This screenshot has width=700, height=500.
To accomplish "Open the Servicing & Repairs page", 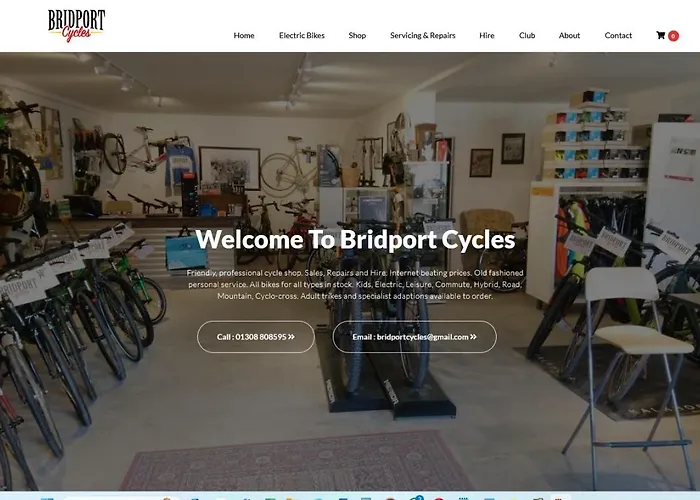I will coord(423,35).
